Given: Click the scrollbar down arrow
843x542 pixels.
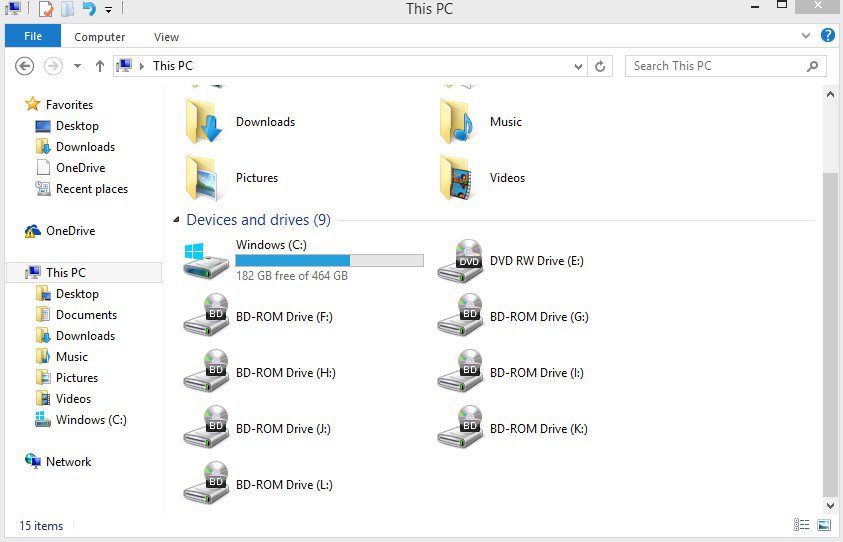Looking at the screenshot, I should (830, 505).
